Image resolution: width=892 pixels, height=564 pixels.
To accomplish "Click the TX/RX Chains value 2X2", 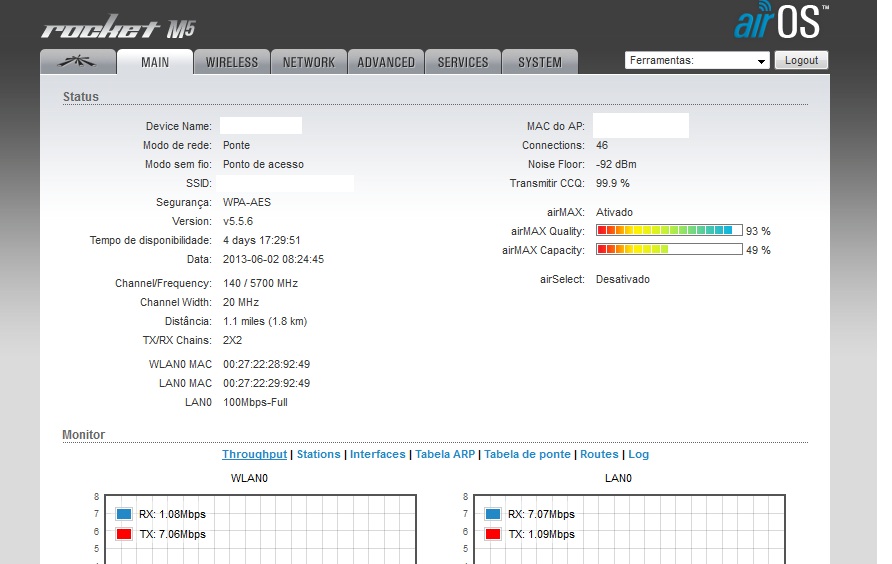I will click(233, 340).
